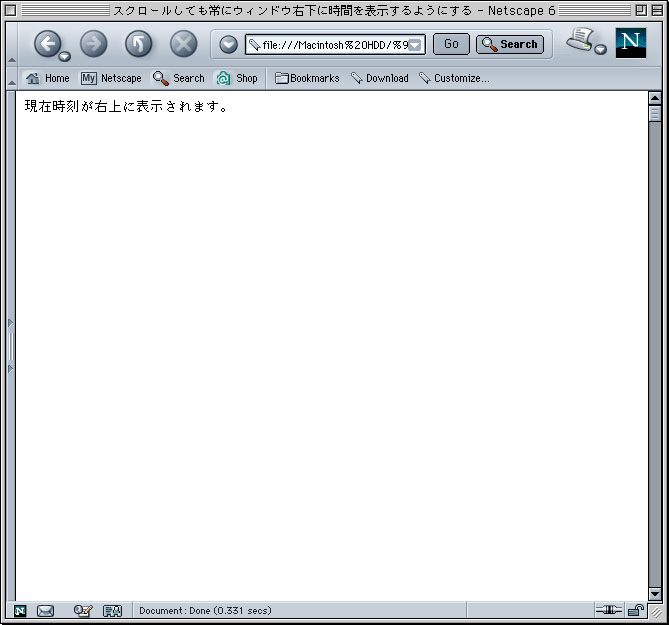The width and height of the screenshot is (669, 625).
Task: Open Navigator from the status bar N icon
Action: (20, 611)
